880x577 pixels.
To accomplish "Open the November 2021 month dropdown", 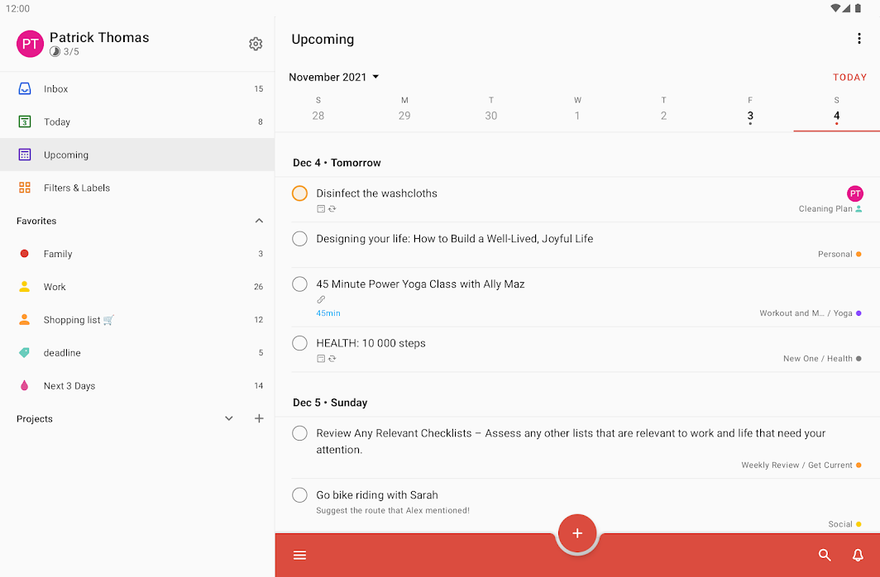I will tap(334, 77).
